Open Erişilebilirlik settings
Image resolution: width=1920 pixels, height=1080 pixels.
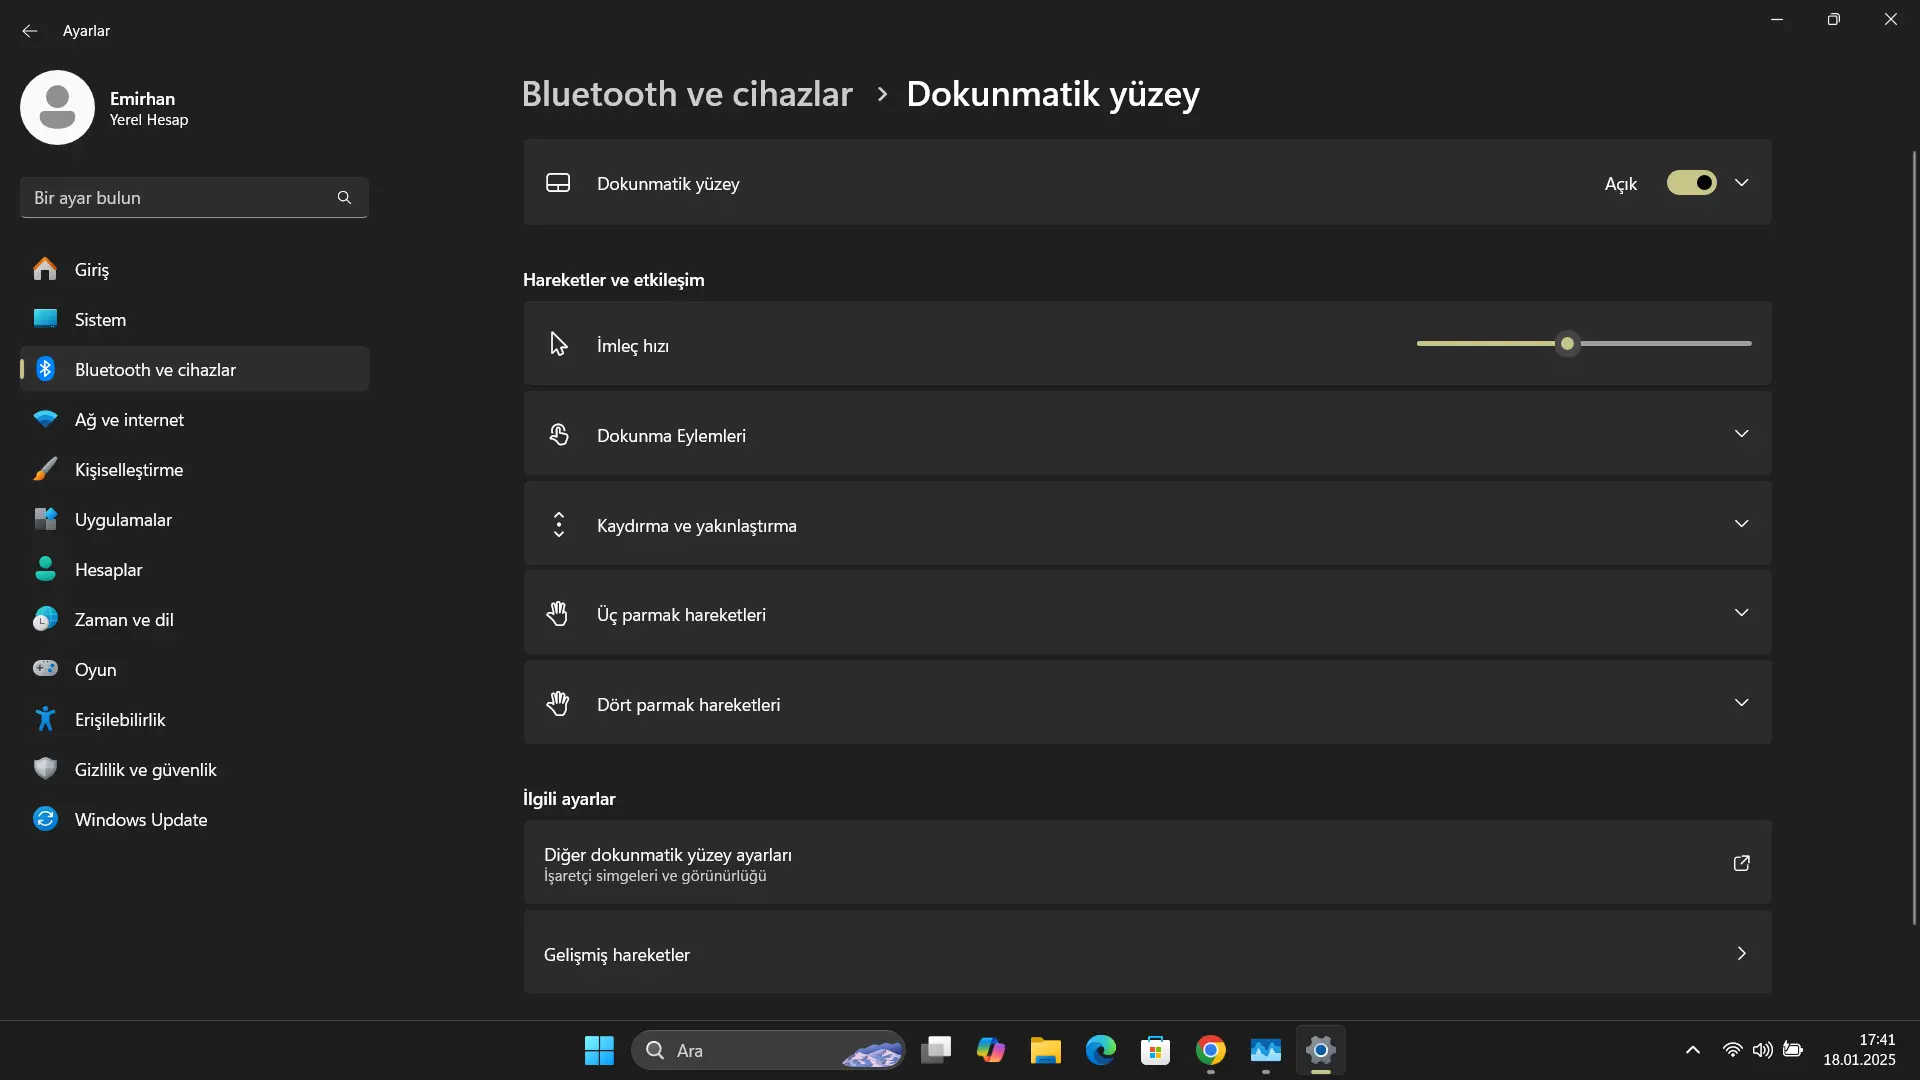tap(195, 719)
